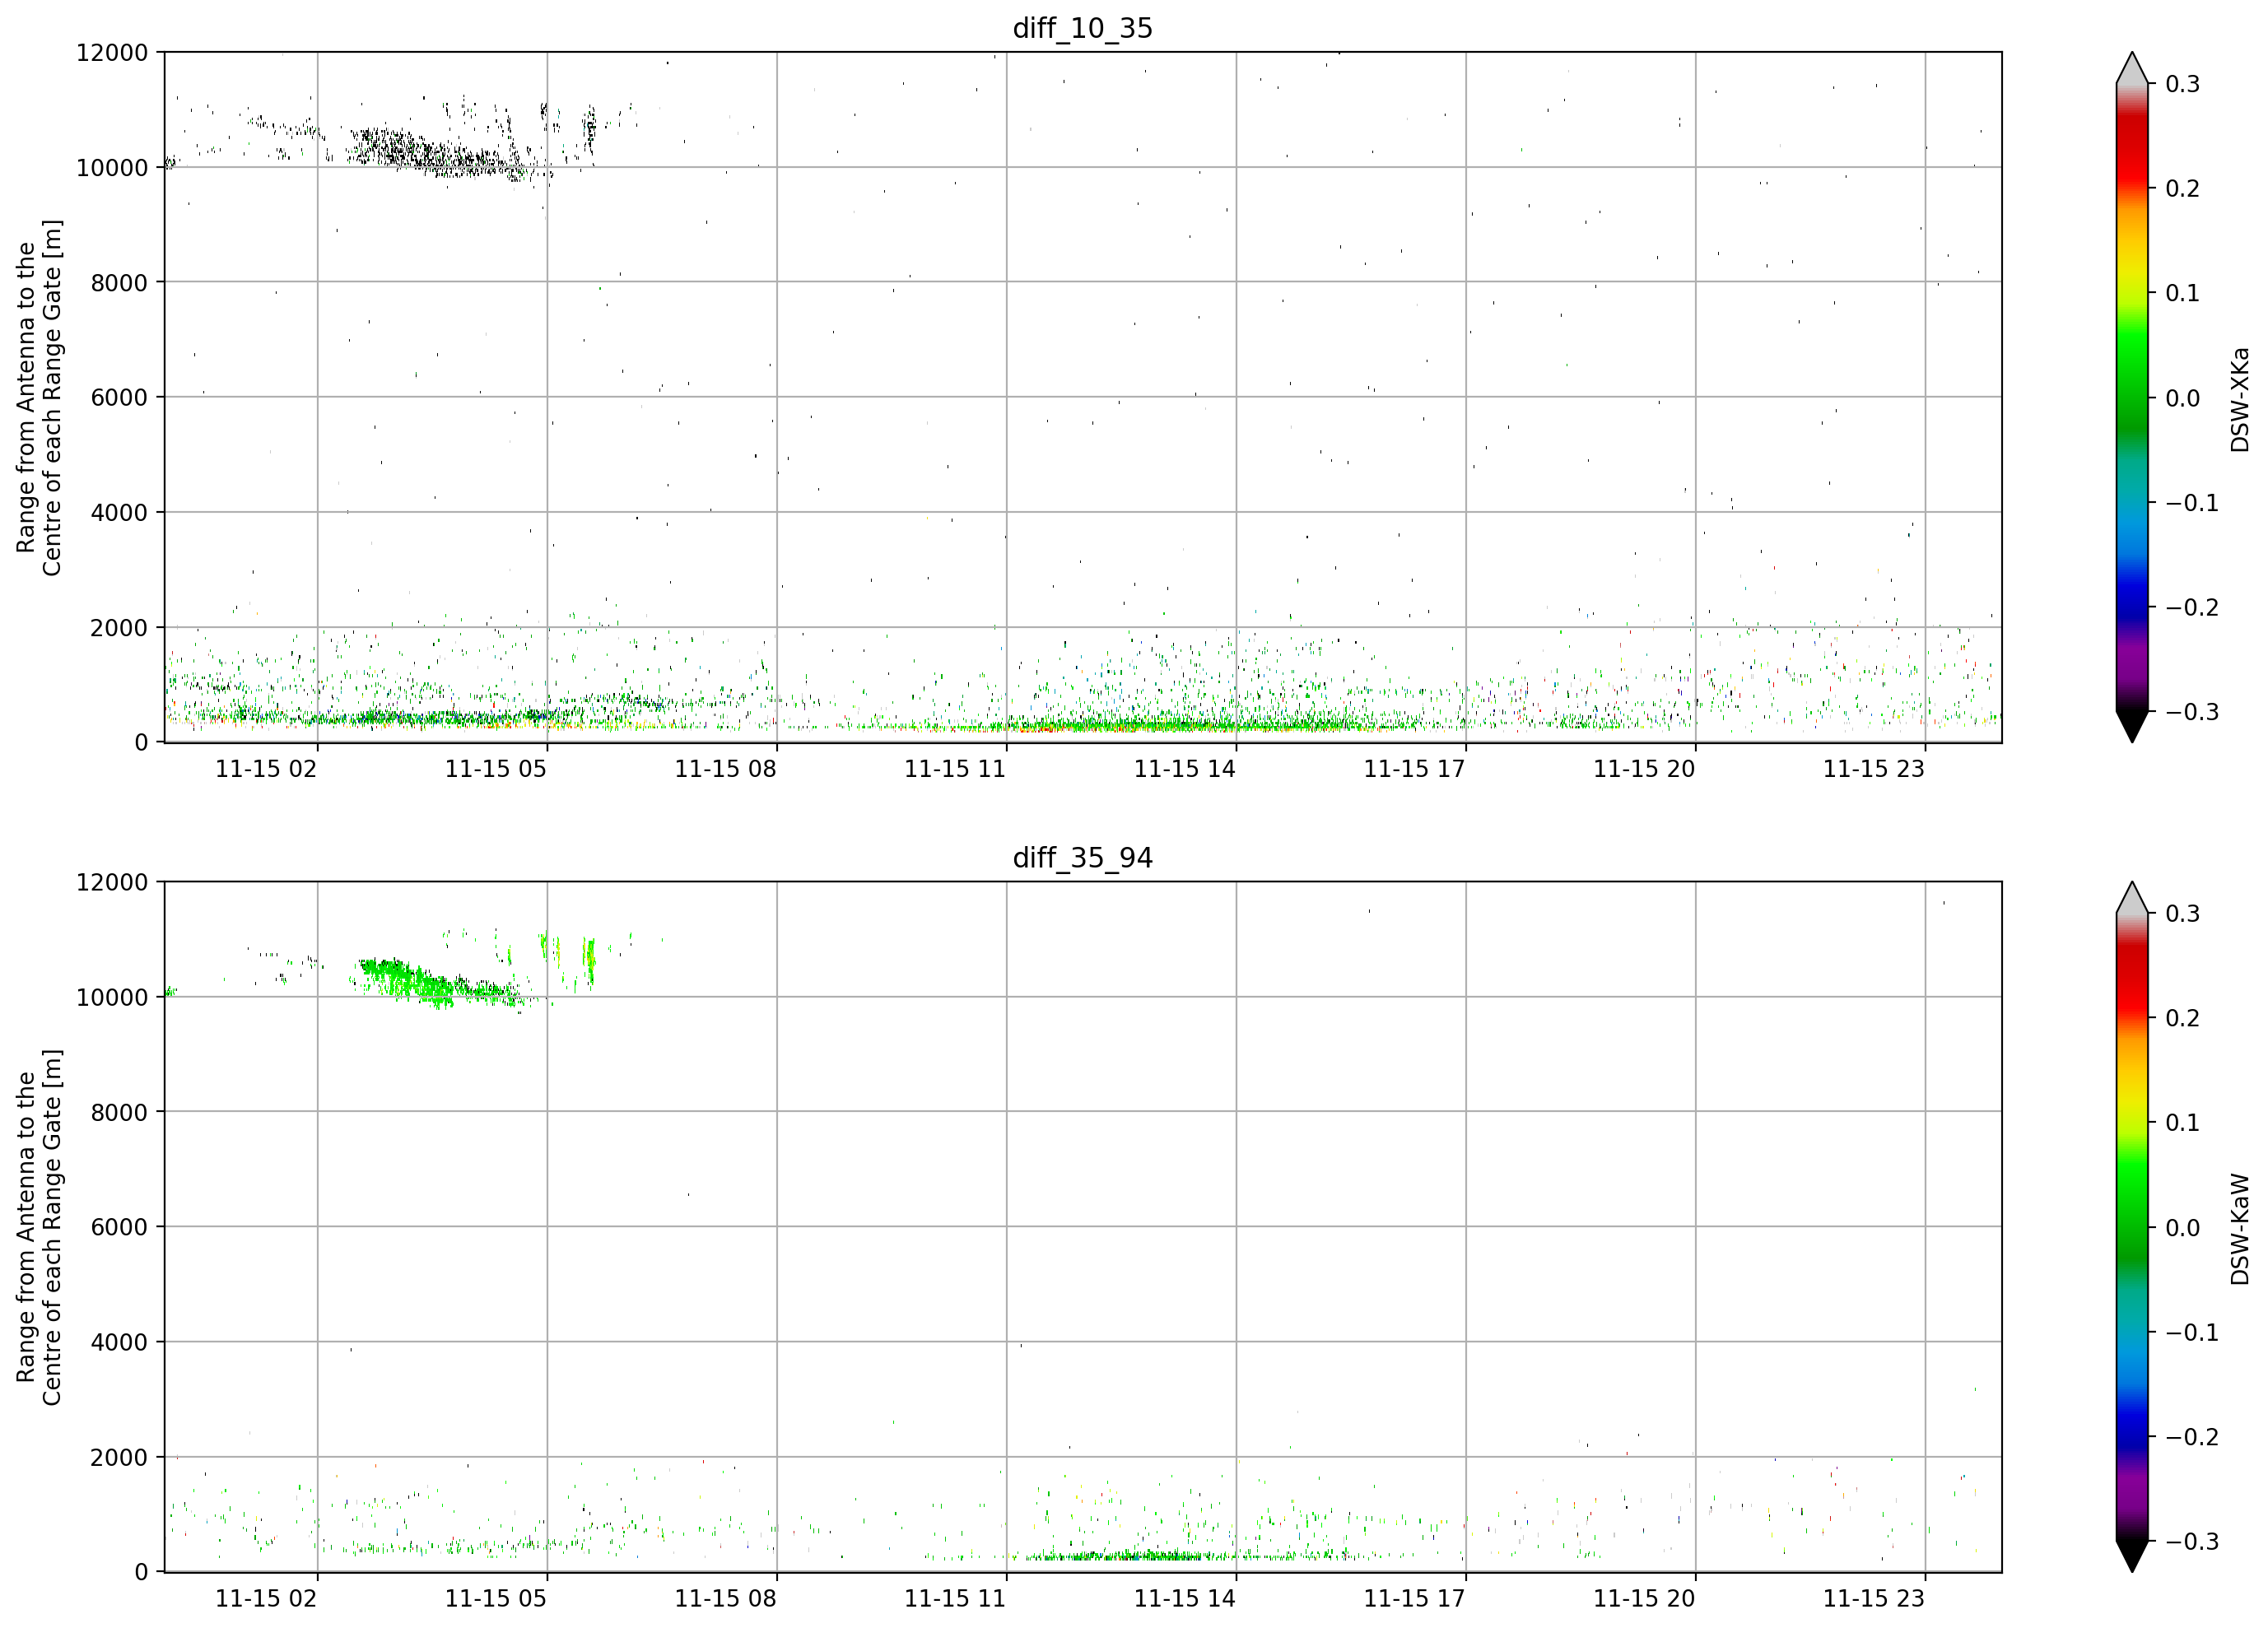
Task: Click the 0.0 tick on DSW-KaW colorbar
Action: tap(2183, 1228)
